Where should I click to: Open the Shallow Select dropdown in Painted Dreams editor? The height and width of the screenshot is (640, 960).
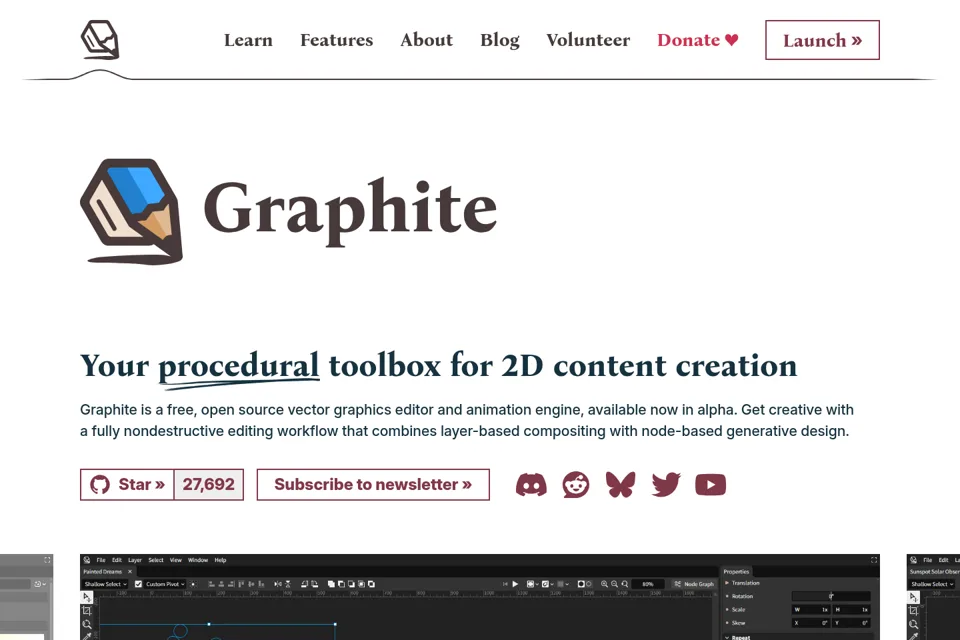point(106,584)
